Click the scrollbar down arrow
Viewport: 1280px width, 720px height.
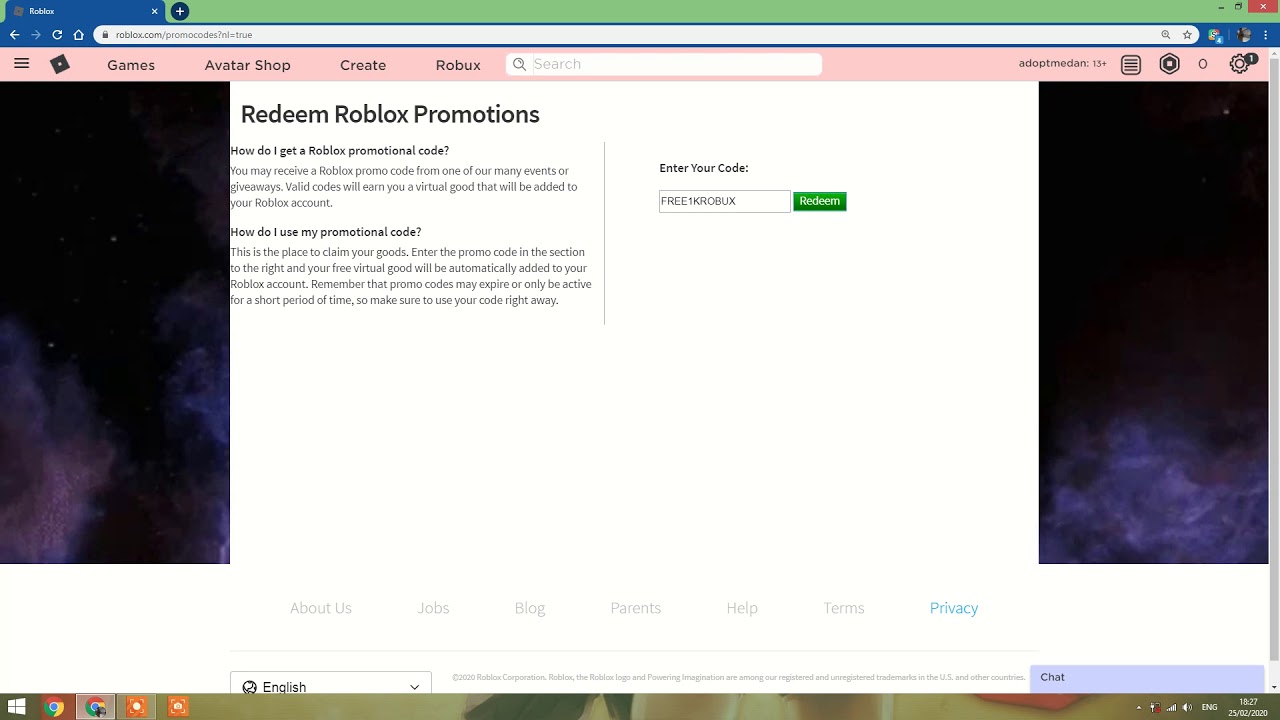[x=1274, y=687]
